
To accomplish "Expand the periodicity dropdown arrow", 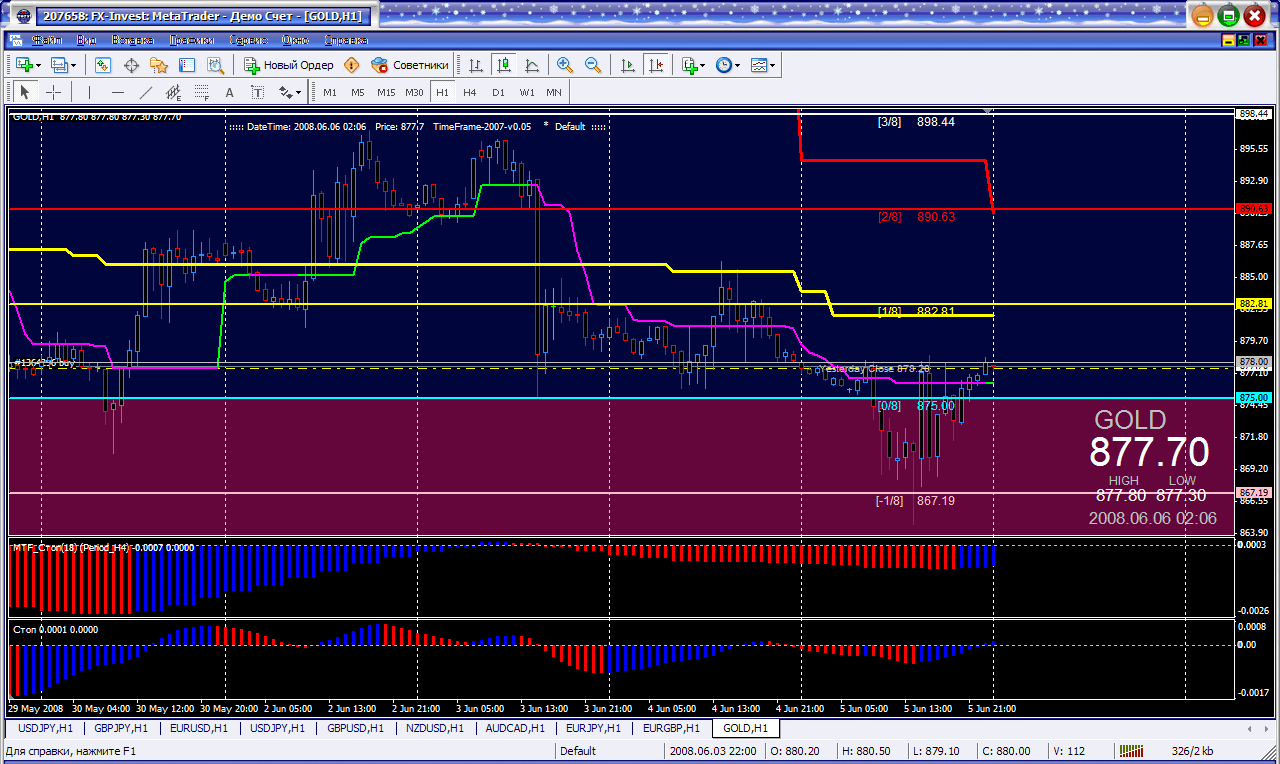I will [x=738, y=65].
